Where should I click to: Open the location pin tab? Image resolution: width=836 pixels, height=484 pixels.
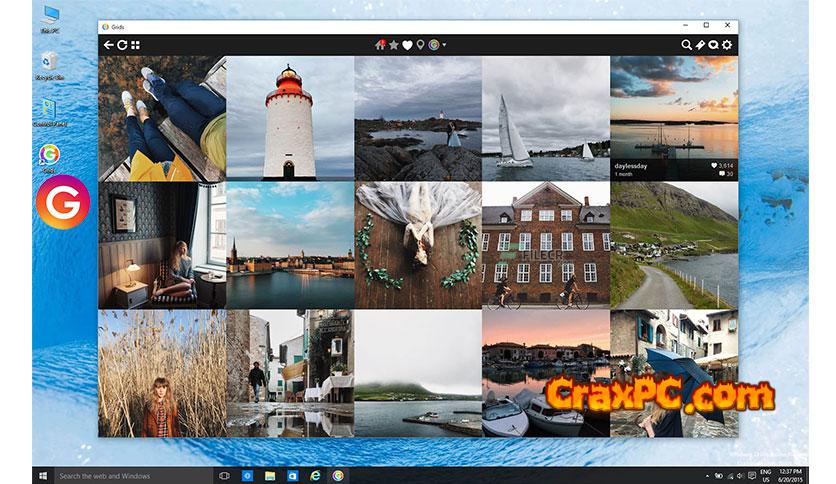[420, 45]
